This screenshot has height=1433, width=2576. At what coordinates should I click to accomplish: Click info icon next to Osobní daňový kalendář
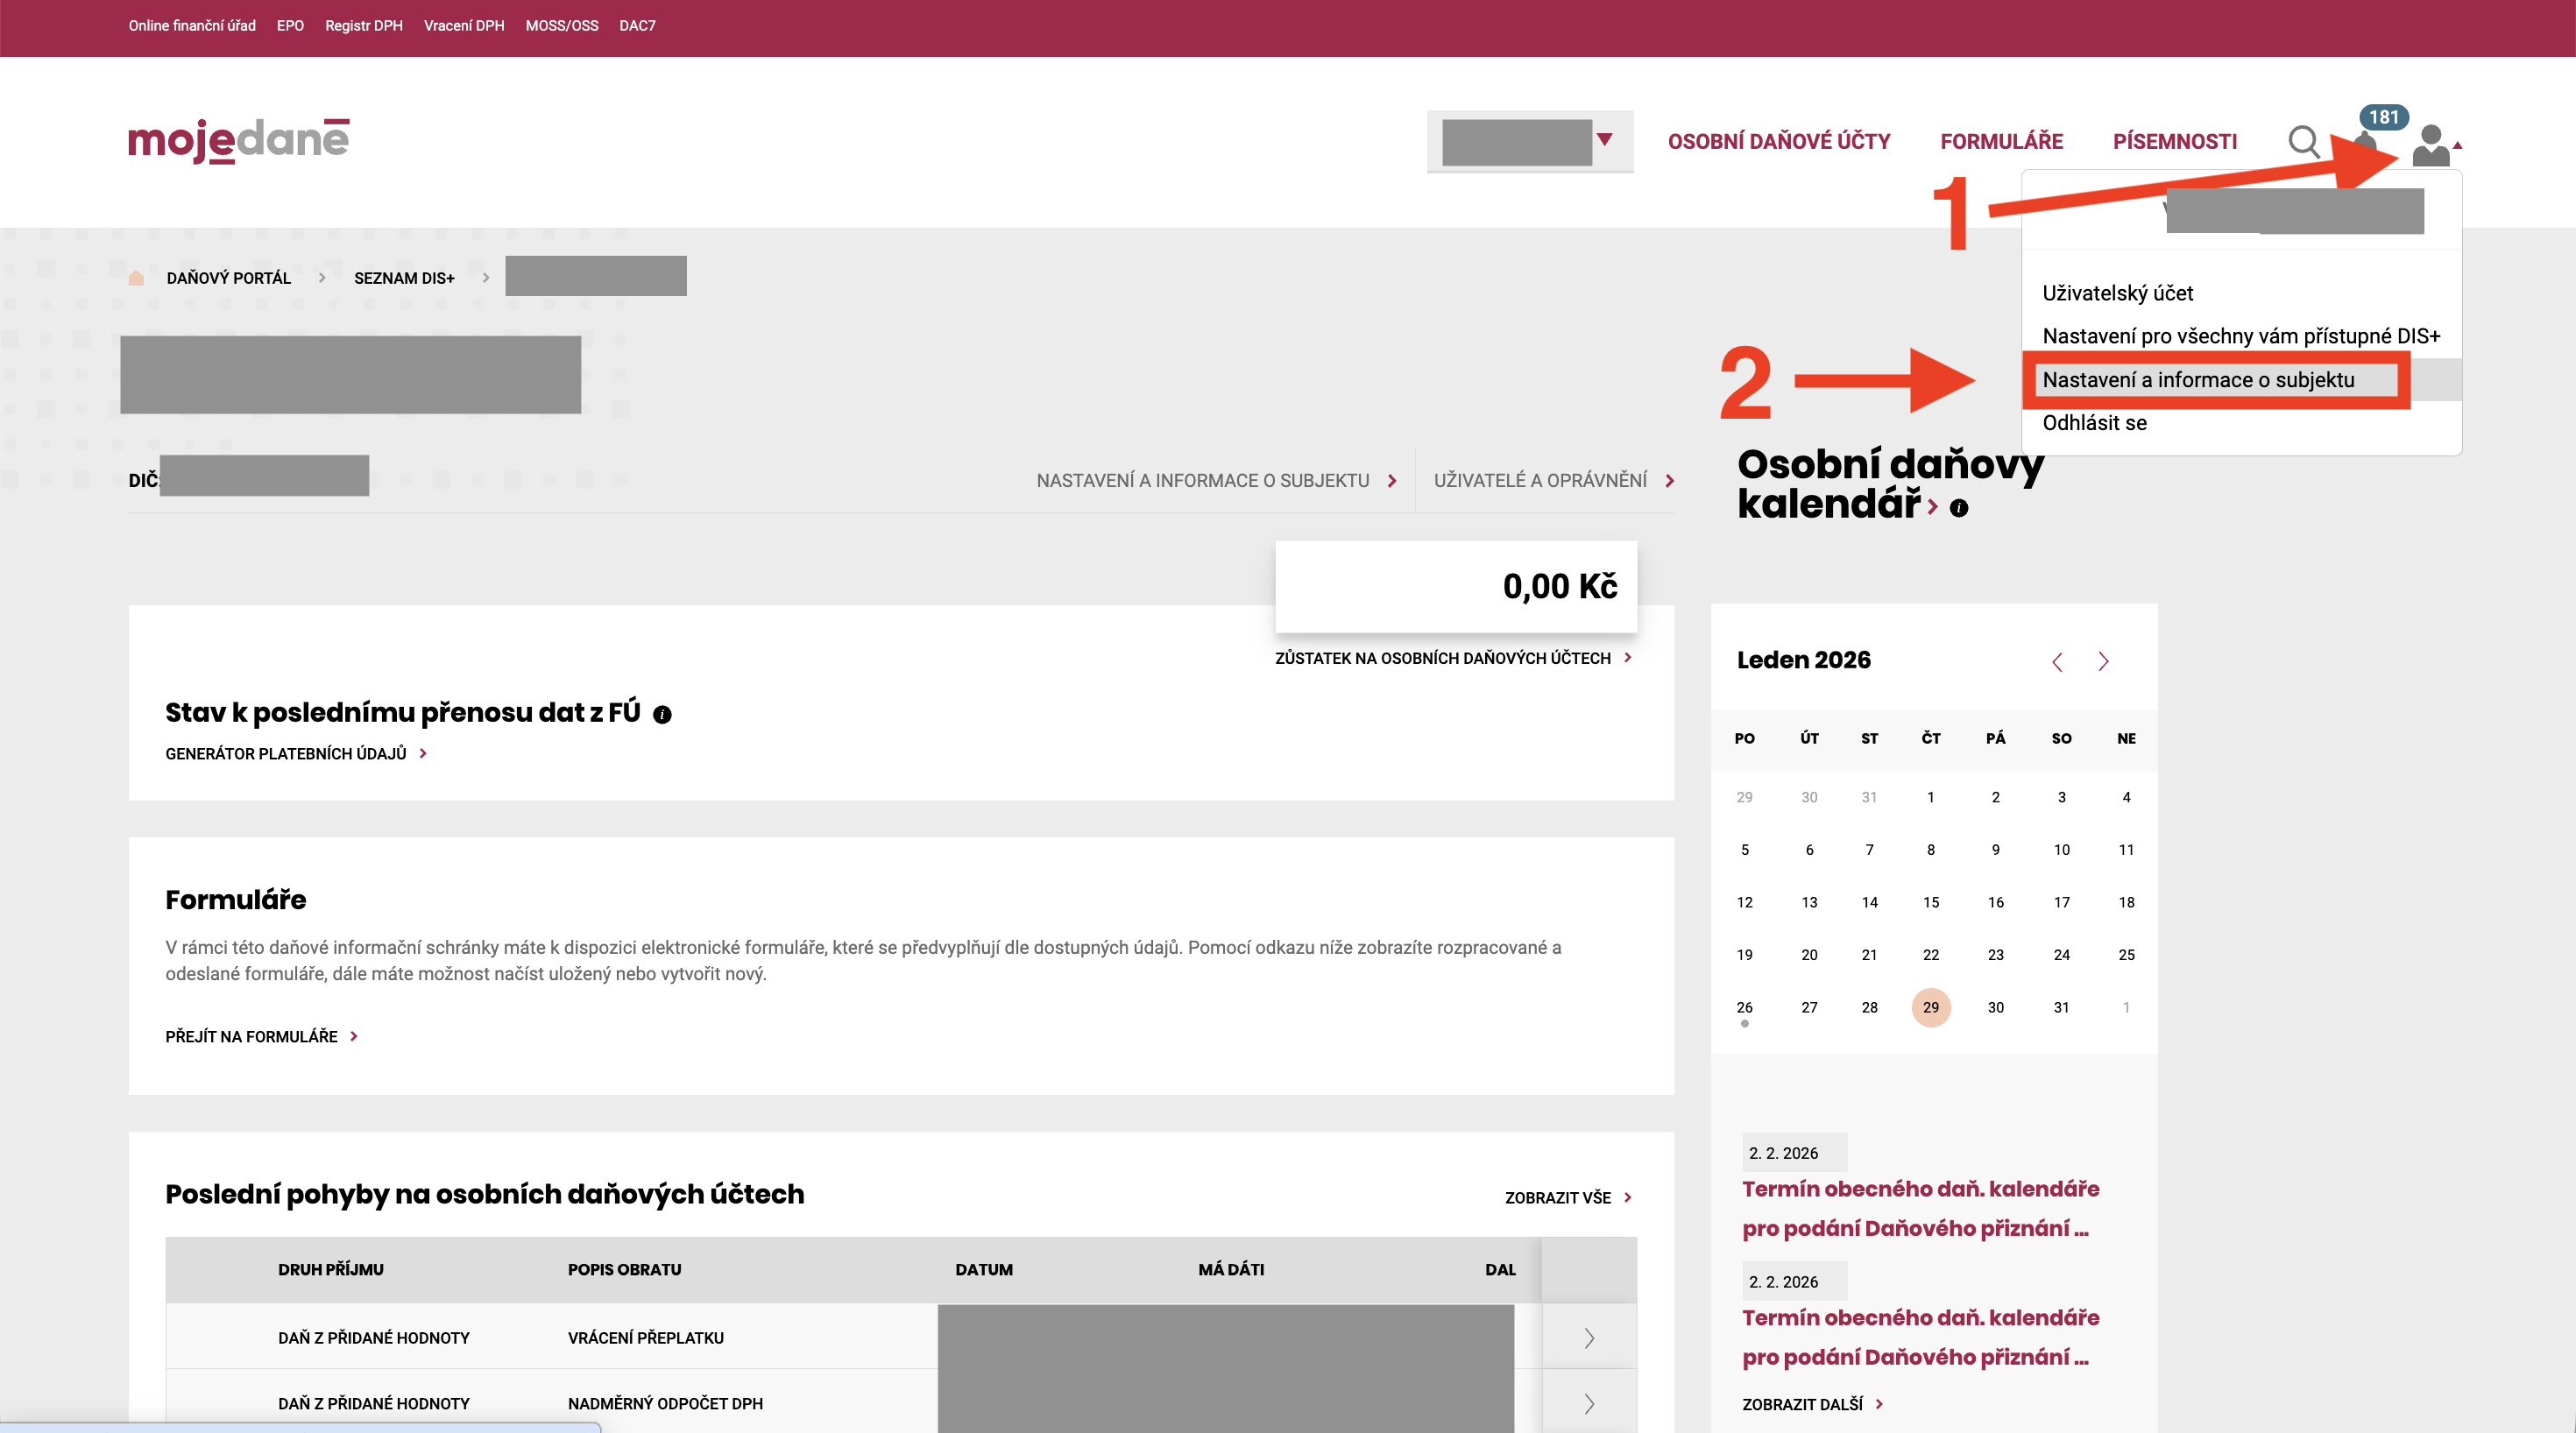pyautogui.click(x=1959, y=508)
